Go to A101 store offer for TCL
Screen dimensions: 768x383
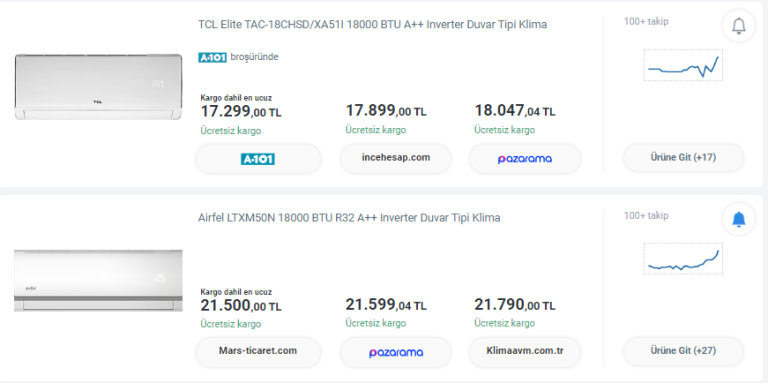click(258, 159)
